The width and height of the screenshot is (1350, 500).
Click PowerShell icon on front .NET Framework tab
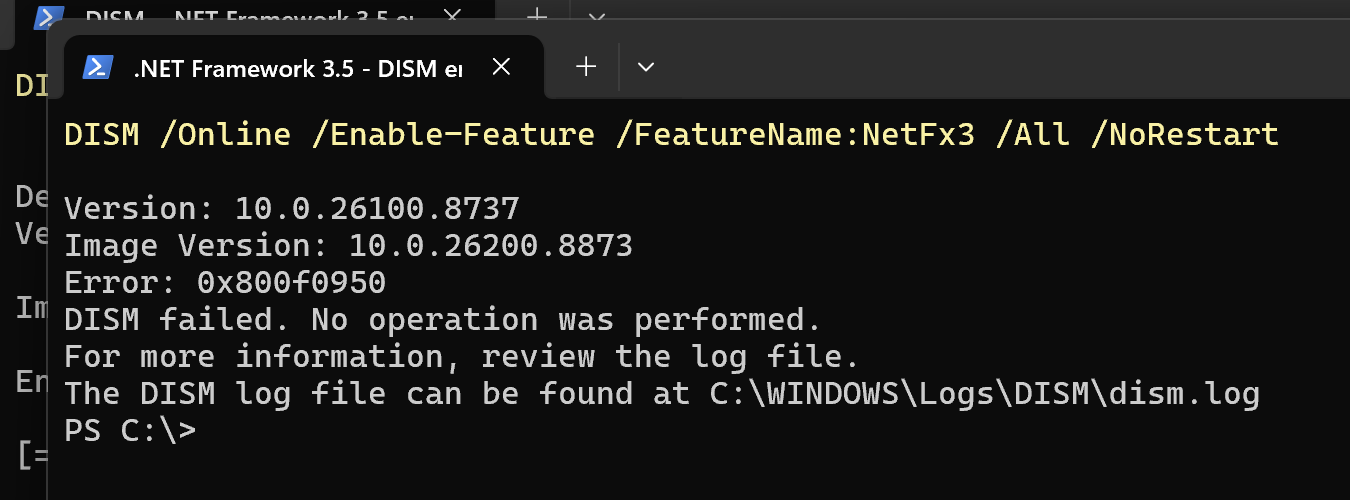click(97, 67)
